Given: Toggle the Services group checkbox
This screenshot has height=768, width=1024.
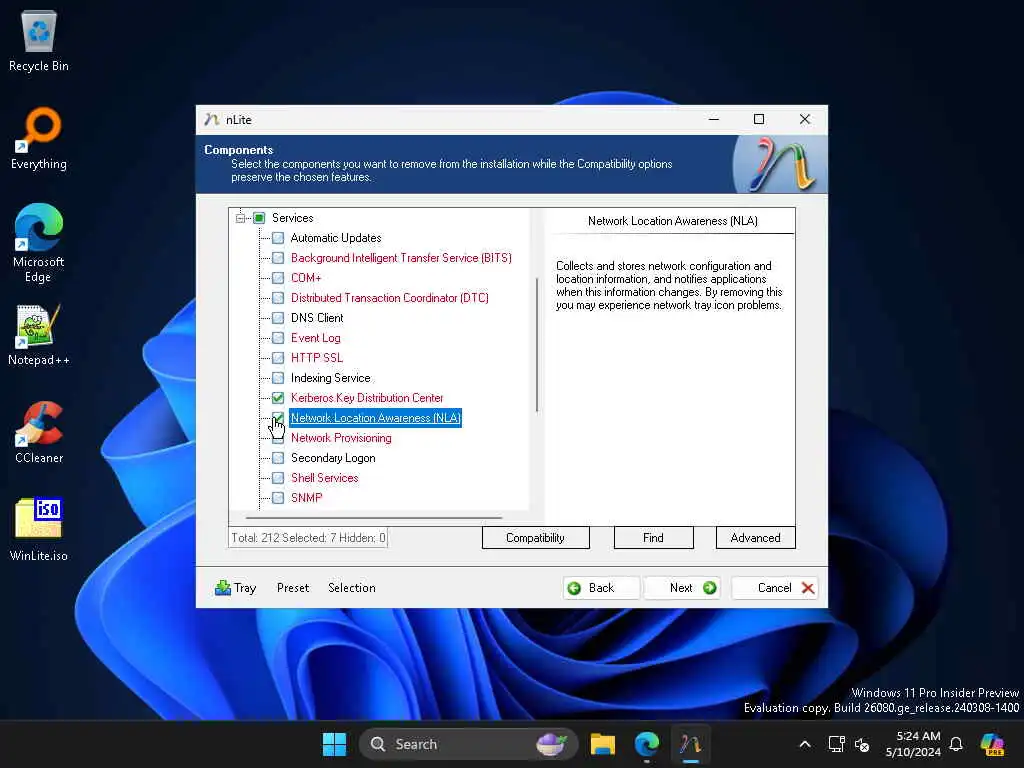Looking at the screenshot, I should click(259, 218).
